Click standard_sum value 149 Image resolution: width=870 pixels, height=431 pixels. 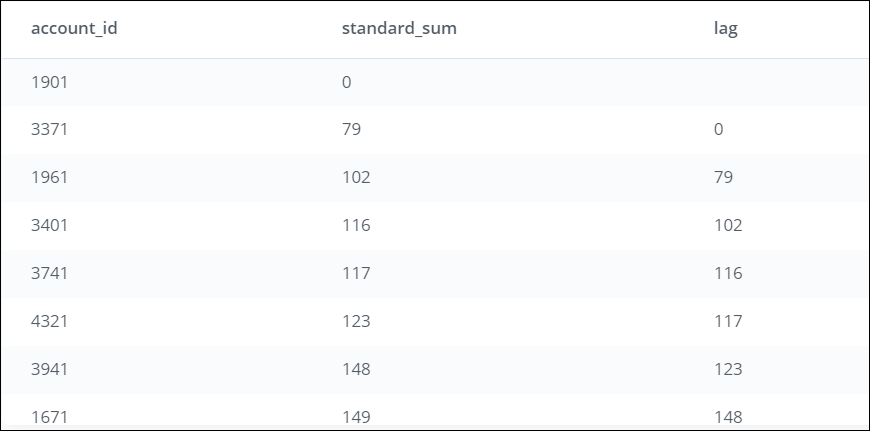(356, 416)
